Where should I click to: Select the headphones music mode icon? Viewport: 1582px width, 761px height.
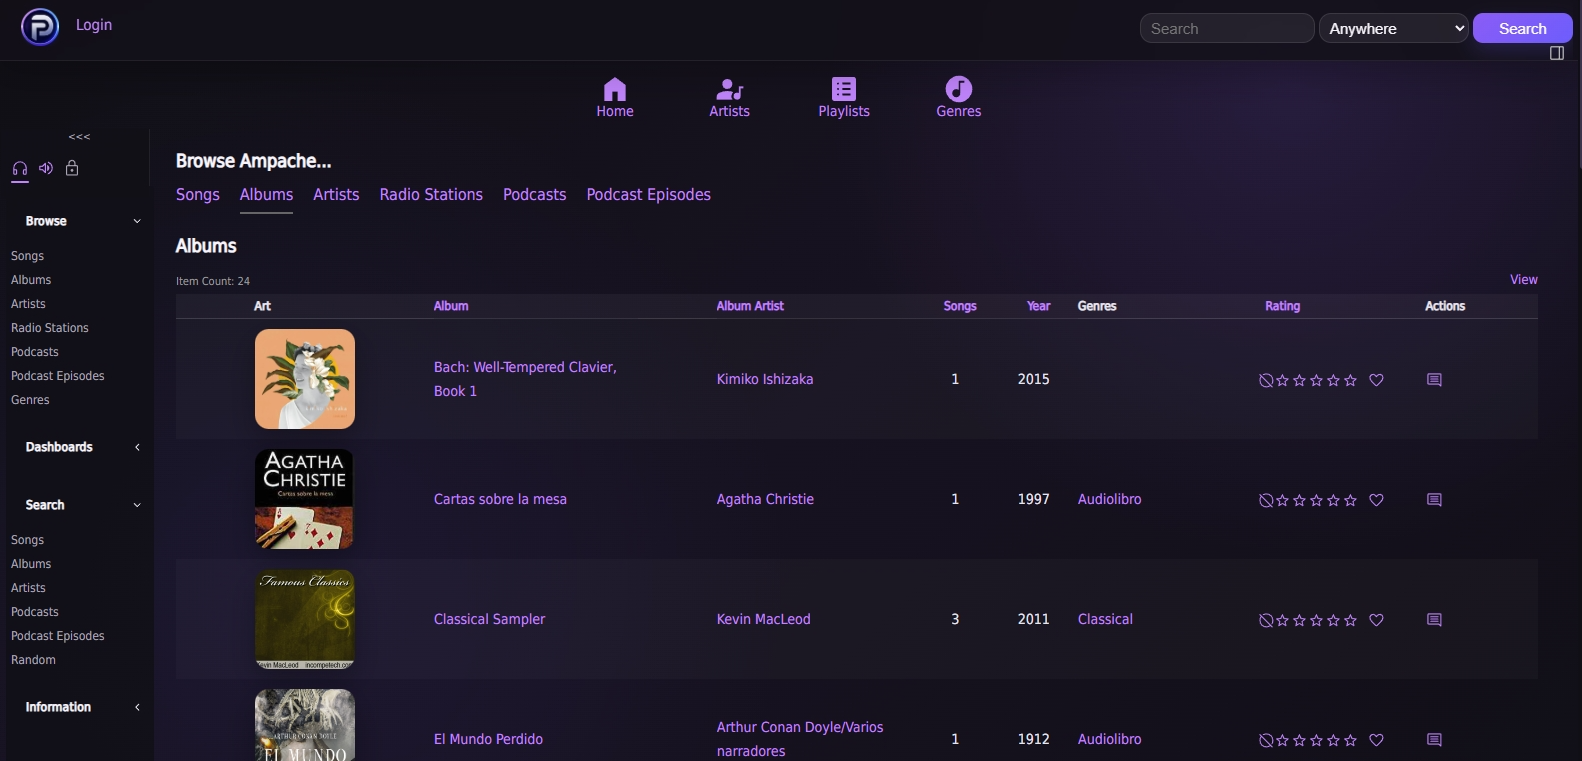tap(19, 168)
